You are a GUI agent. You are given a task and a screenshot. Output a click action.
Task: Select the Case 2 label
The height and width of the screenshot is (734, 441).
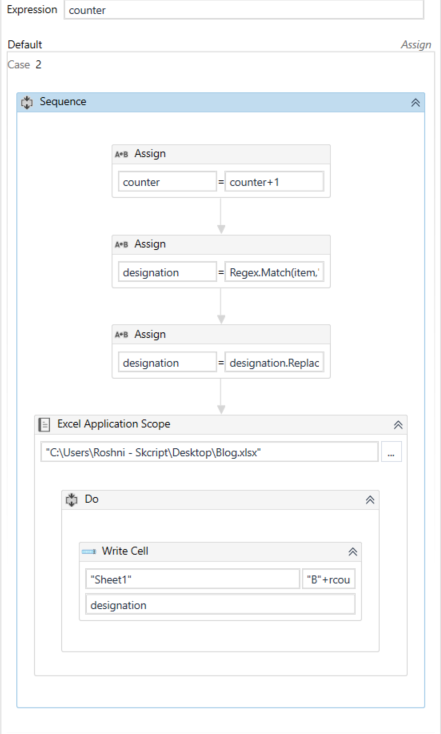[24, 65]
